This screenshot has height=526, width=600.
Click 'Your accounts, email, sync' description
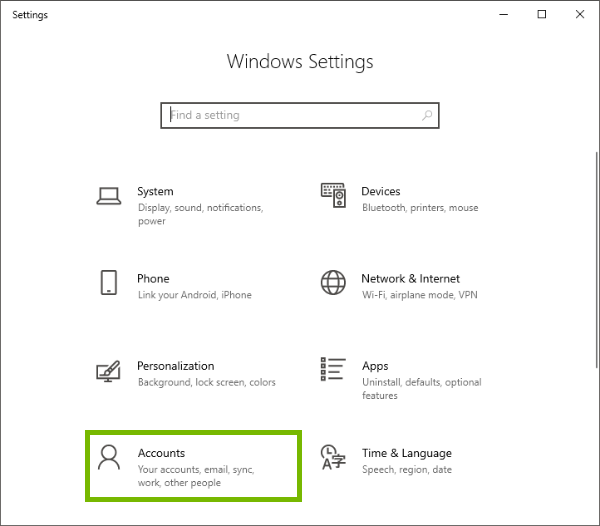(196, 476)
